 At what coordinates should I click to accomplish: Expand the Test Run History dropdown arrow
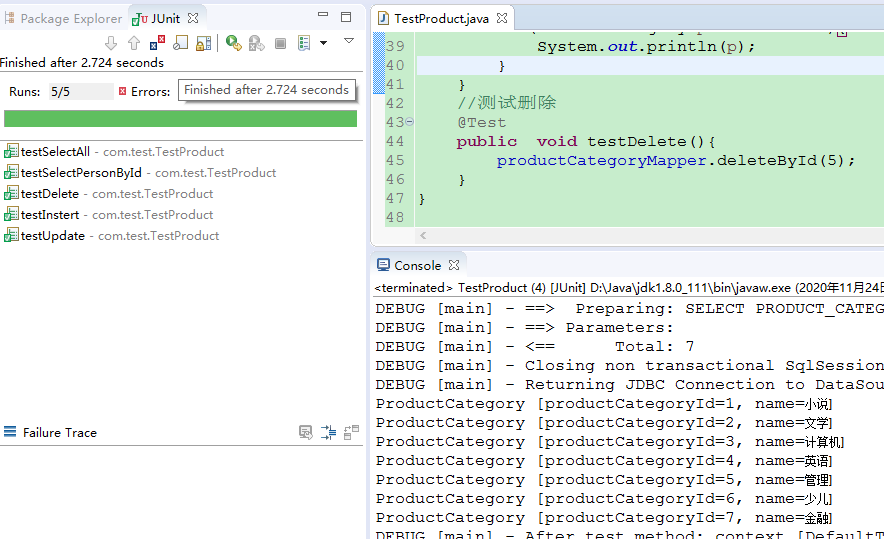[324, 43]
